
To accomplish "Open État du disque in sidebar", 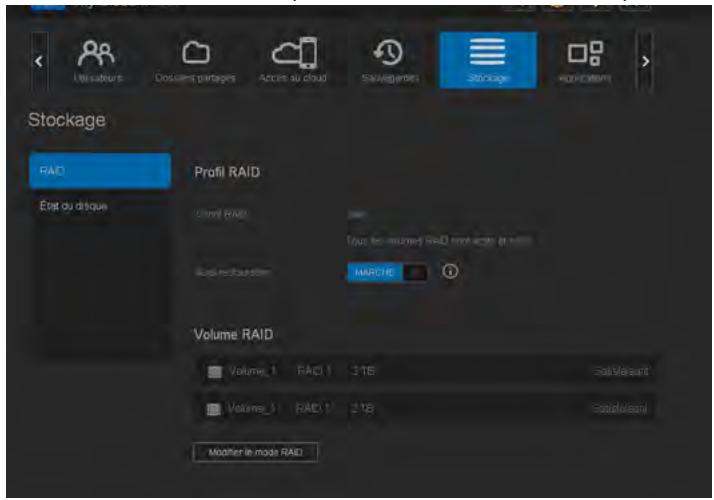I will point(73,206).
